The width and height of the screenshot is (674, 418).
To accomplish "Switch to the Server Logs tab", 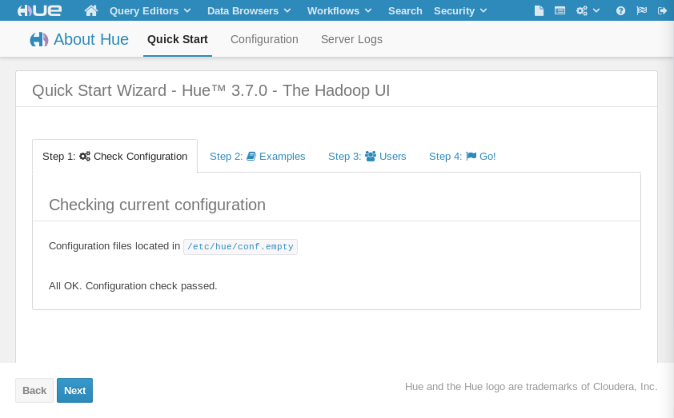I will [x=352, y=39].
